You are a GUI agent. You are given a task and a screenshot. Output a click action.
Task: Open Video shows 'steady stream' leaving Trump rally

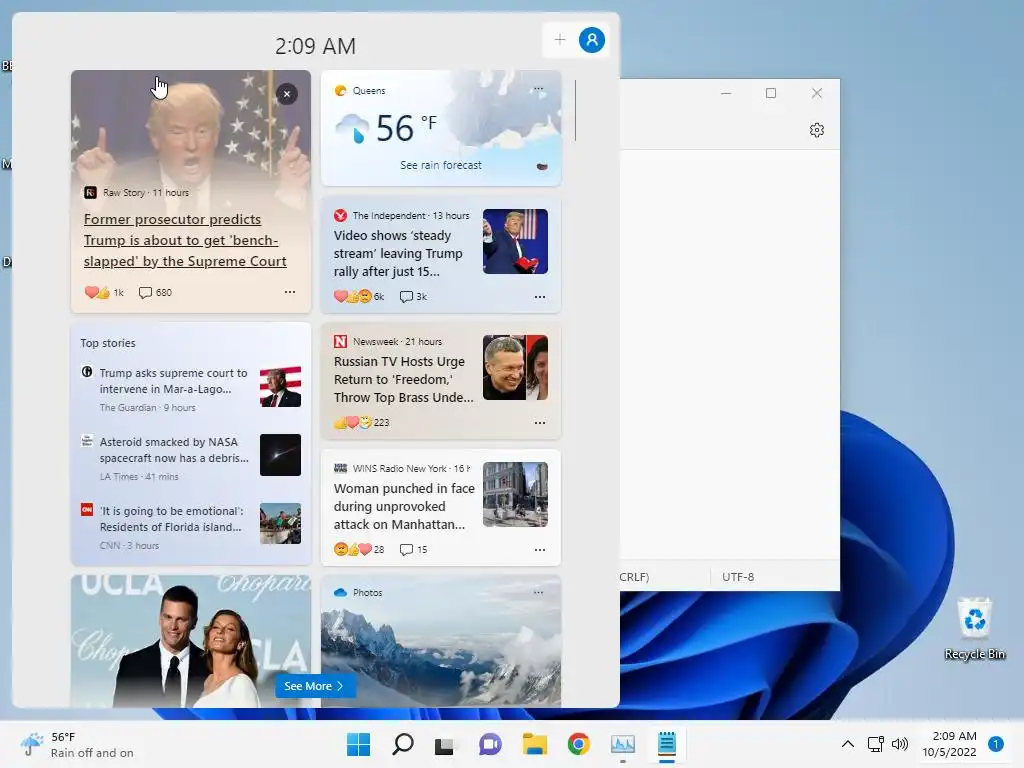click(398, 253)
